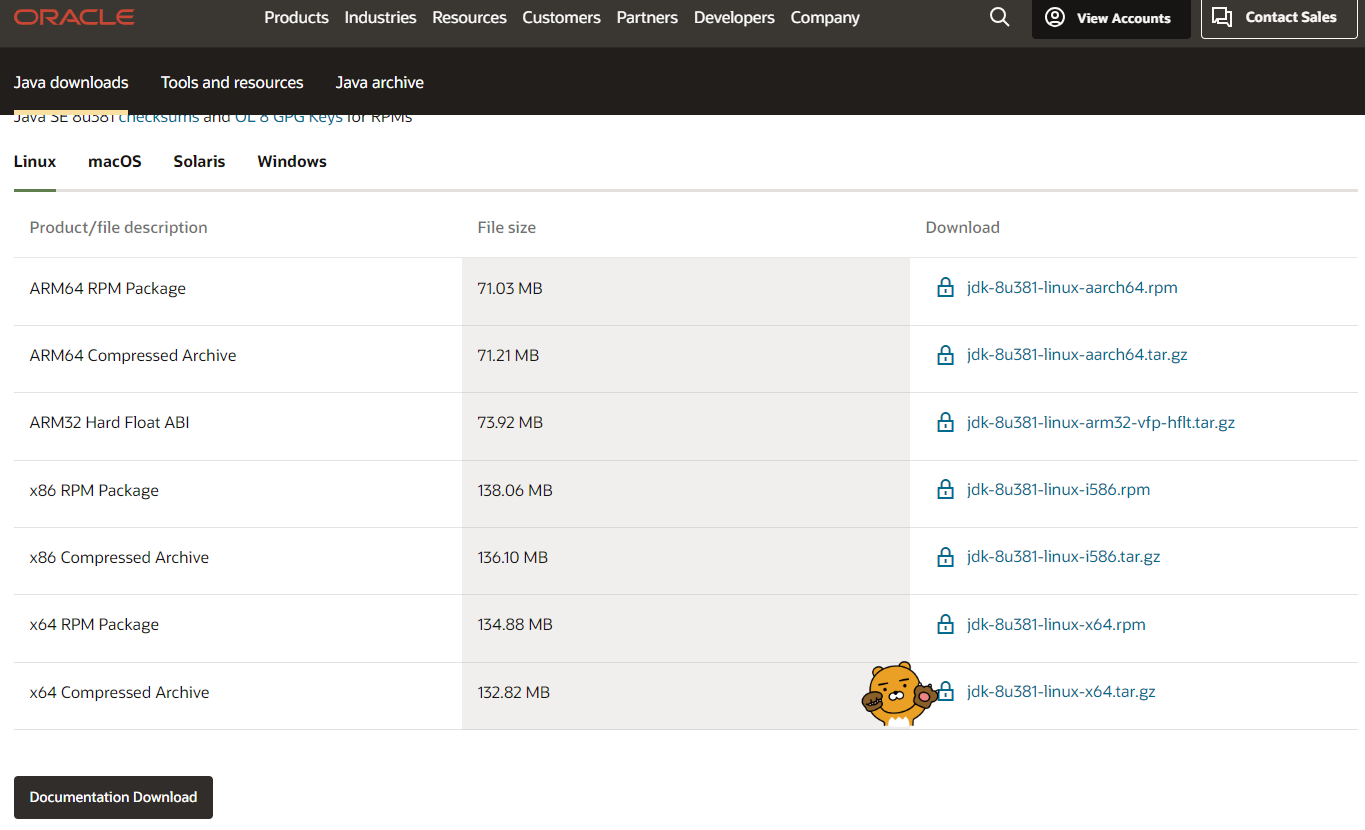
Task: Open the Java archive tab
Action: [x=380, y=82]
